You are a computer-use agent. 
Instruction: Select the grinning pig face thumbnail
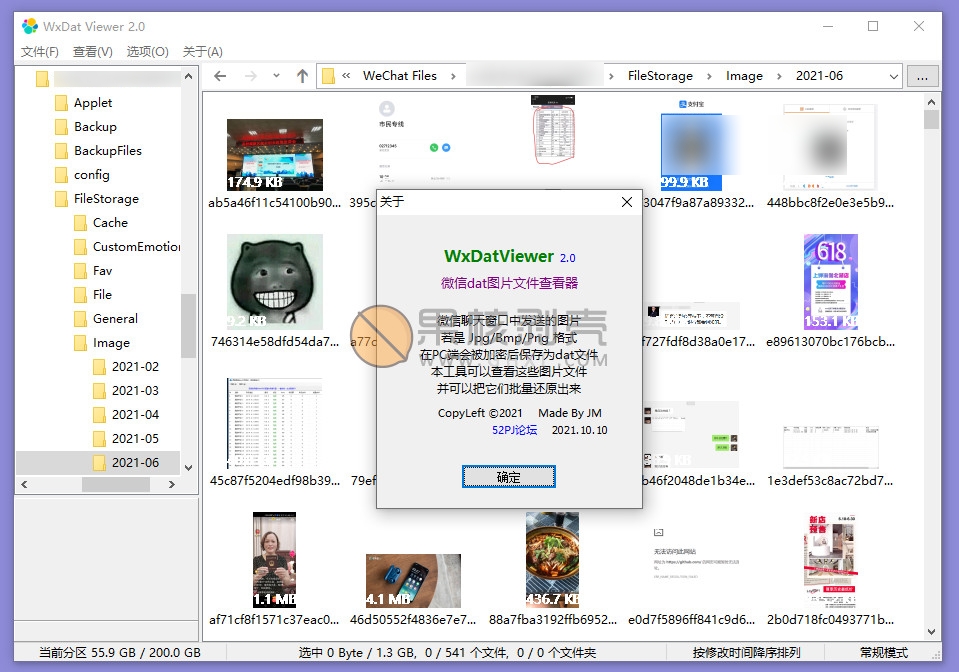275,282
